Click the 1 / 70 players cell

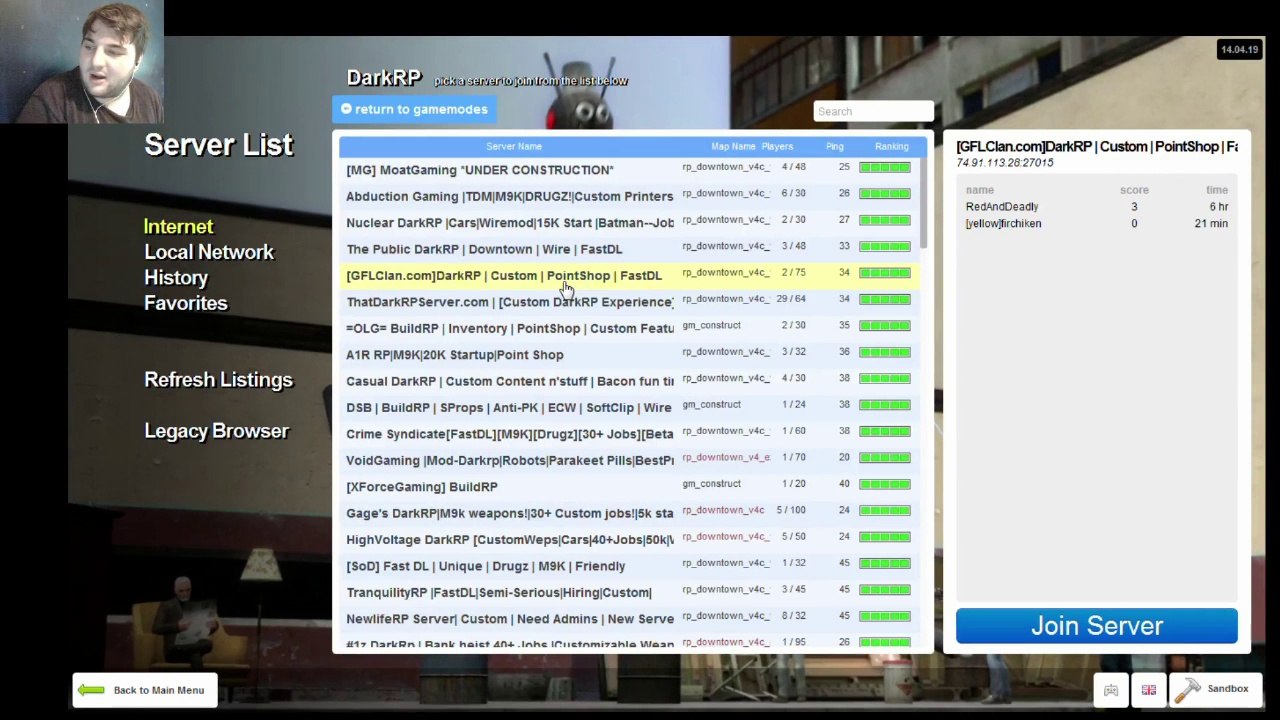(794, 457)
